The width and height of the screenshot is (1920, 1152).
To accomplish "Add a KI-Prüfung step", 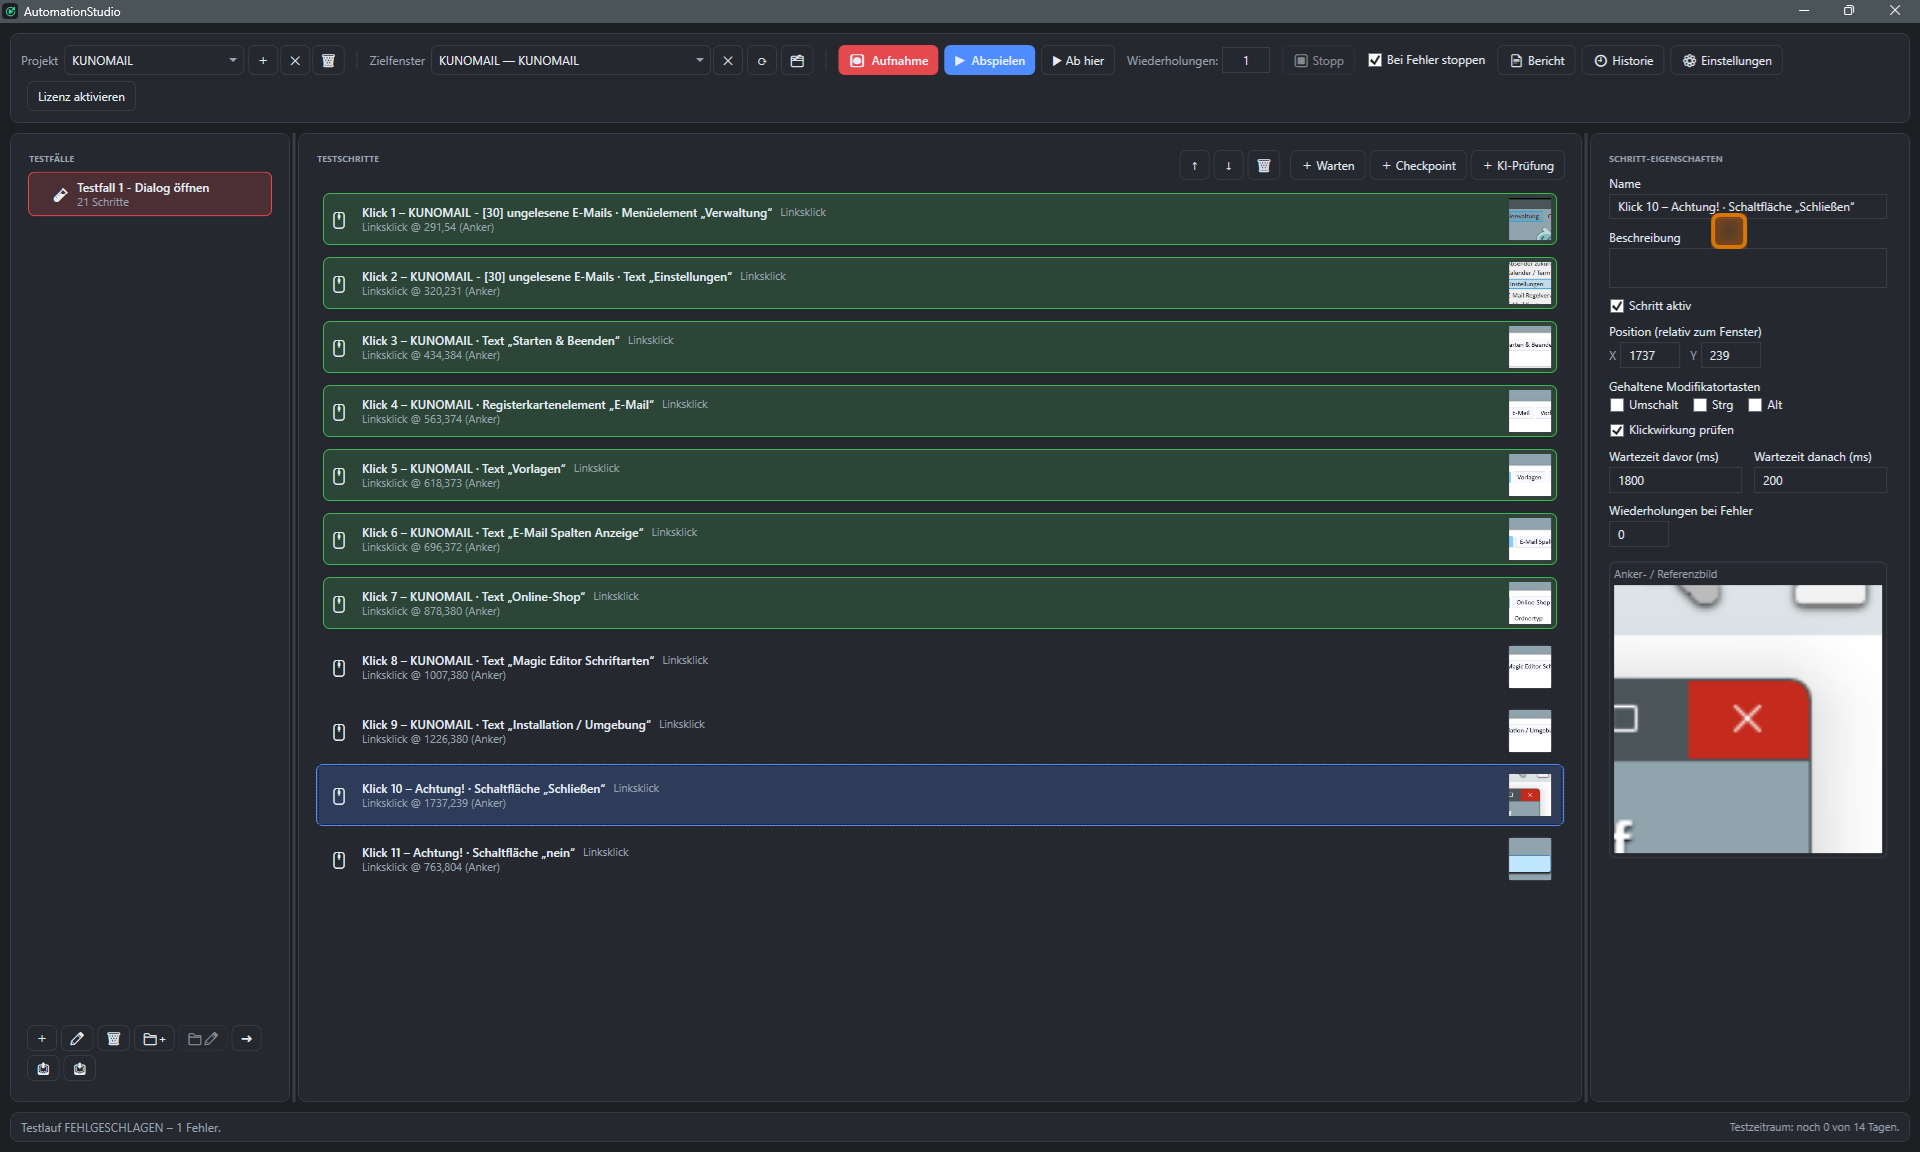I will pos(1518,166).
